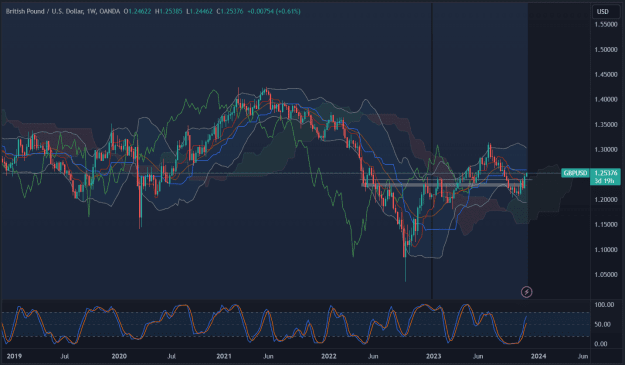625x365 pixels.
Task: Select the GBPUSD price label tag
Action: coord(576,173)
